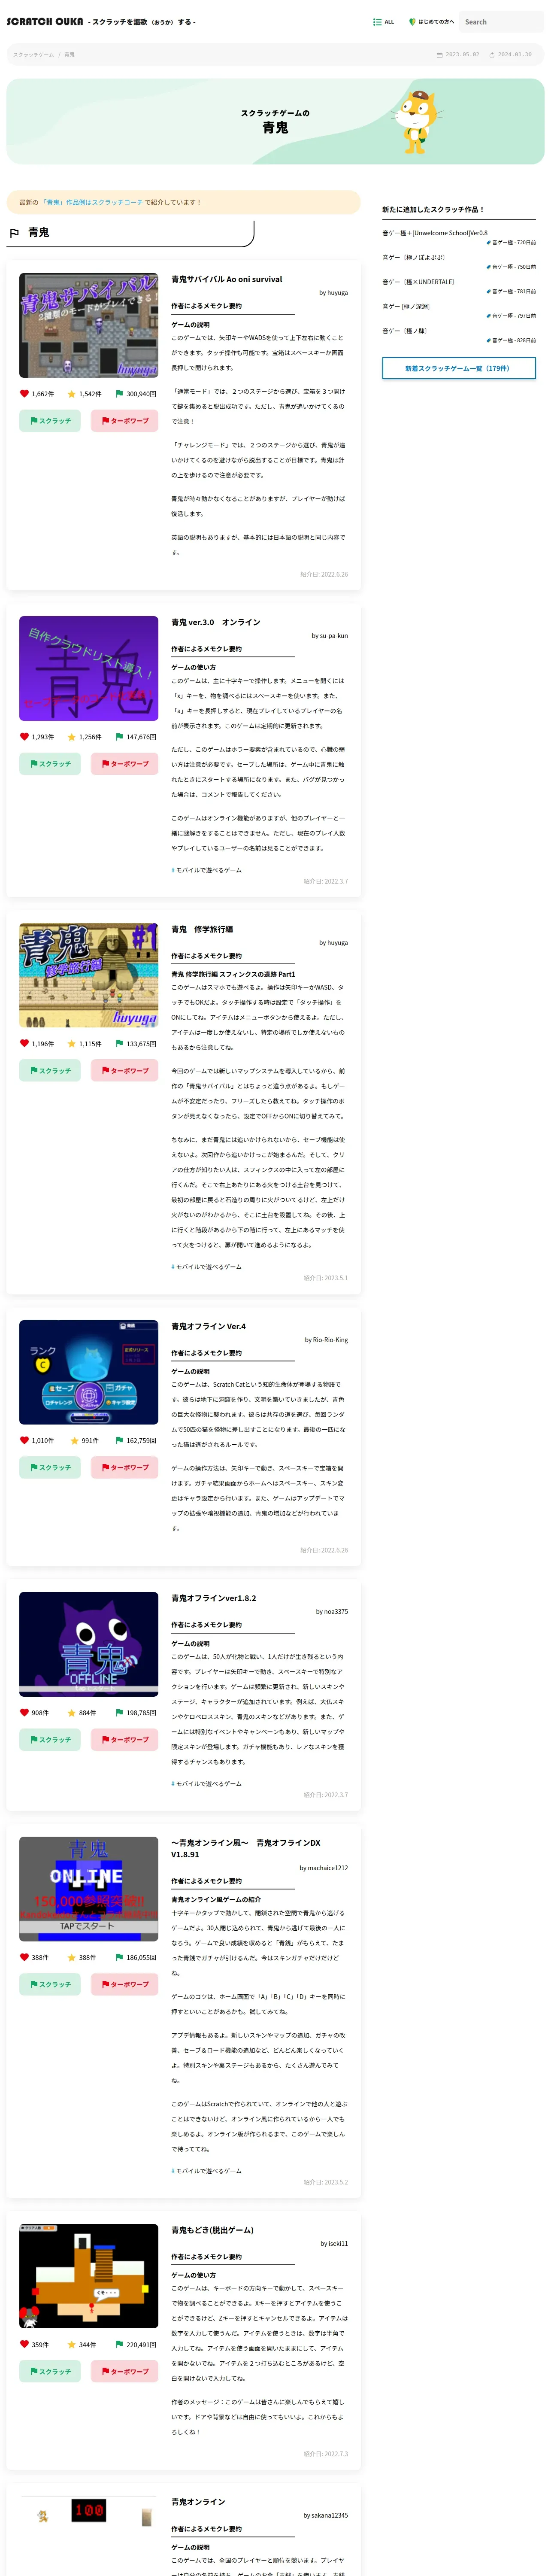The height and width of the screenshot is (2576, 551).
Task: Go to スクラッチゲーム breadcrumb link
Action: pos(33,55)
